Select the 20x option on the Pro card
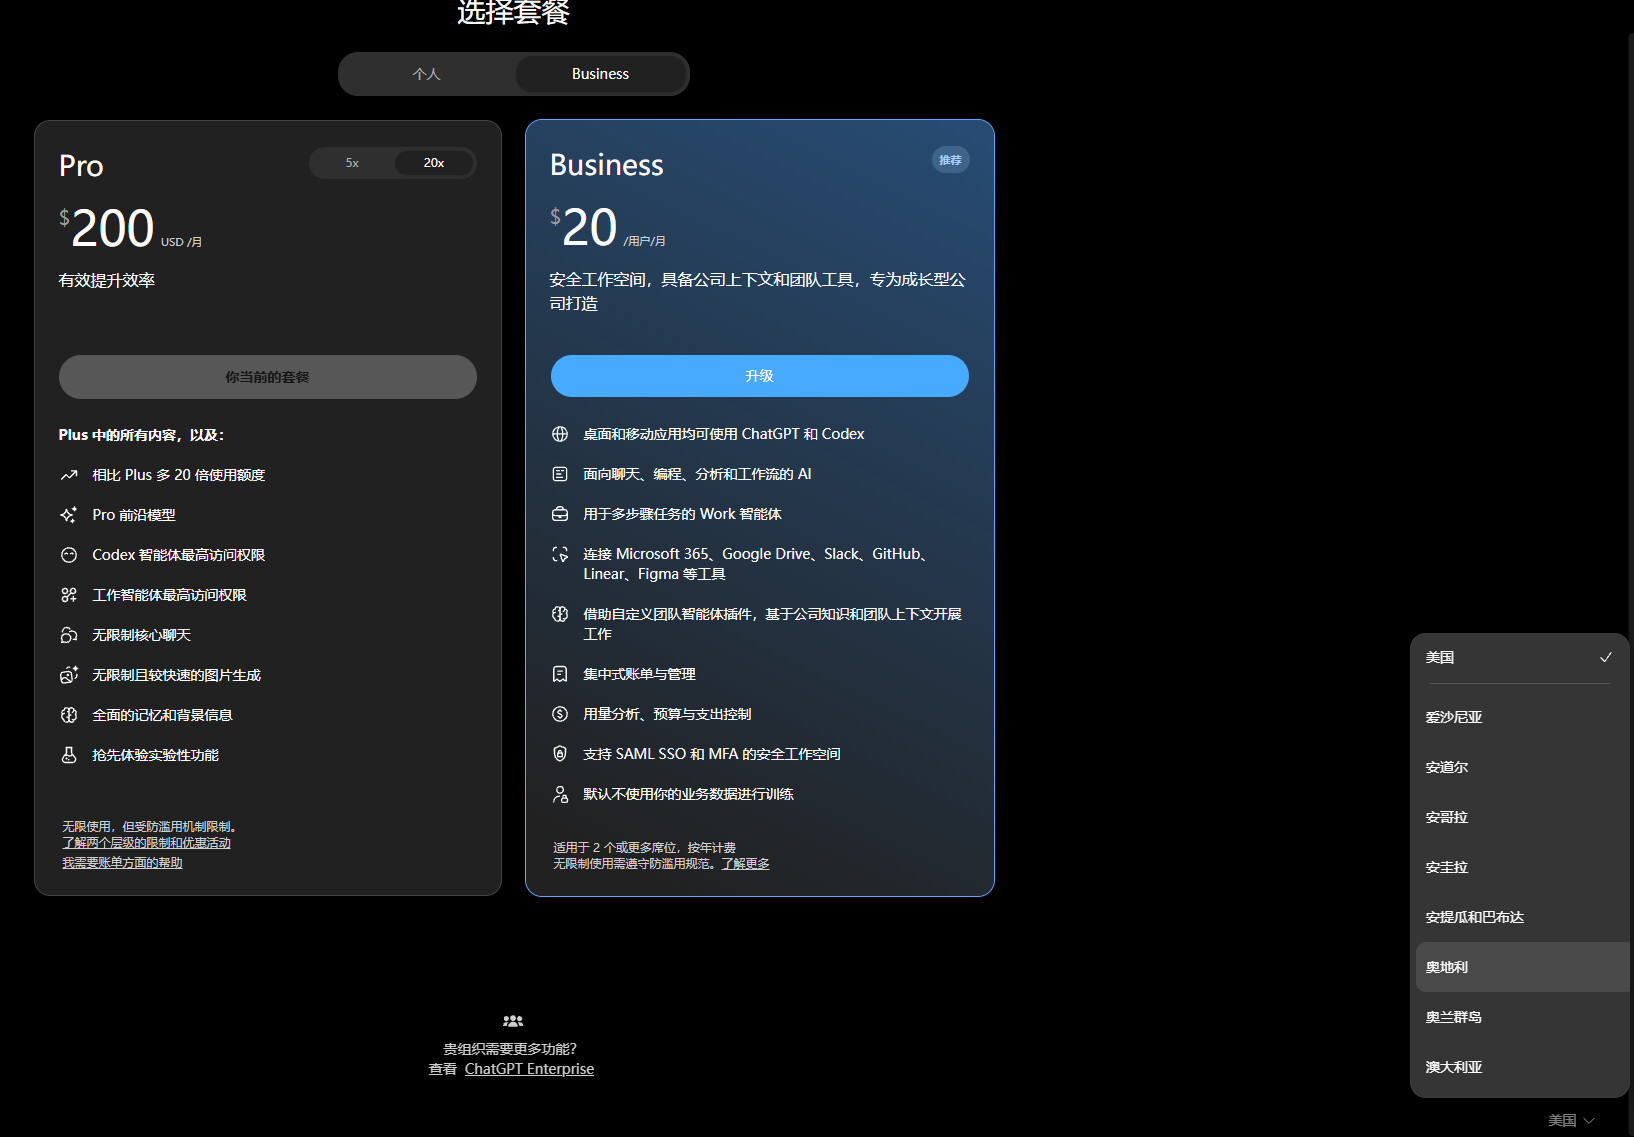The height and width of the screenshot is (1137, 1634). pyautogui.click(x=434, y=163)
